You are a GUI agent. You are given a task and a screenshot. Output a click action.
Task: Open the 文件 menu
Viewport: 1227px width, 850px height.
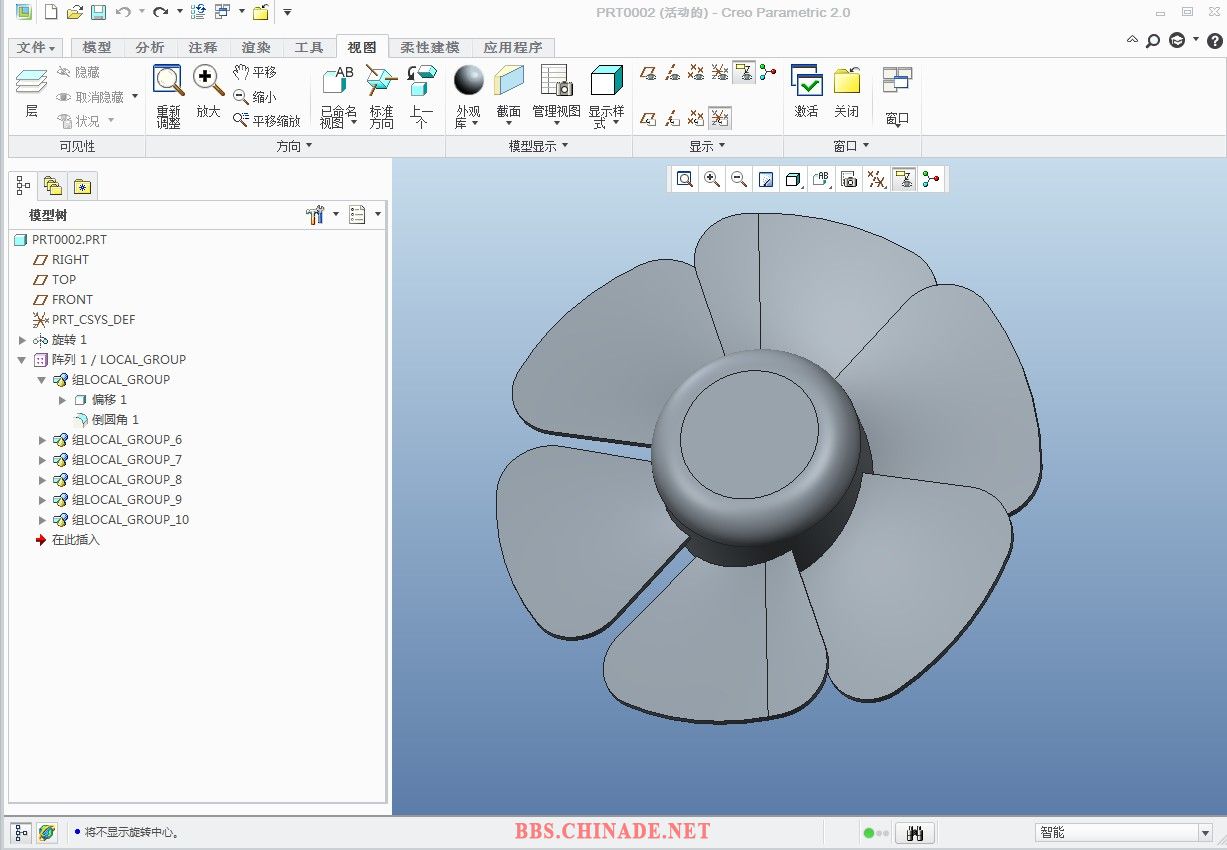point(37,48)
